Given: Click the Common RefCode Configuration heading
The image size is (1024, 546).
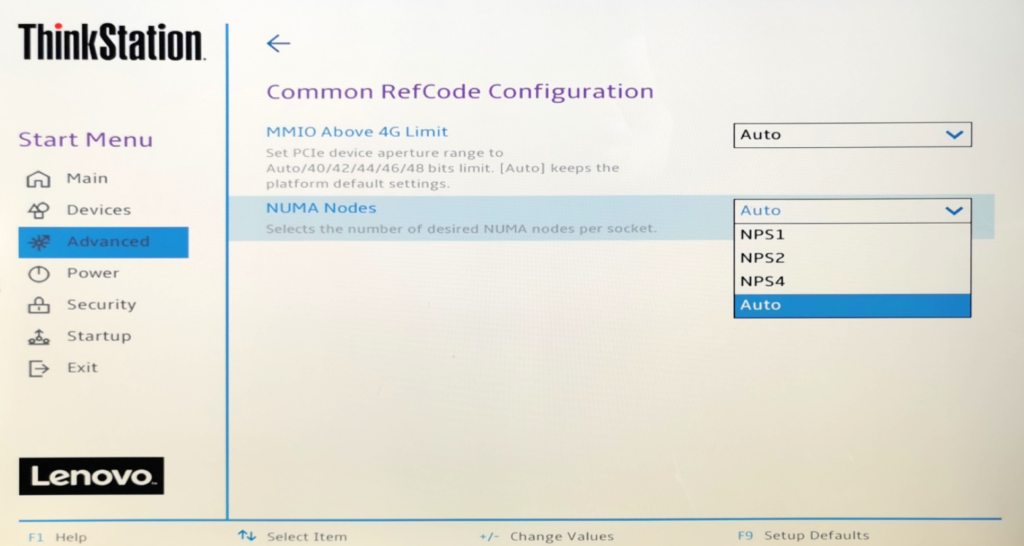Looking at the screenshot, I should coord(460,91).
